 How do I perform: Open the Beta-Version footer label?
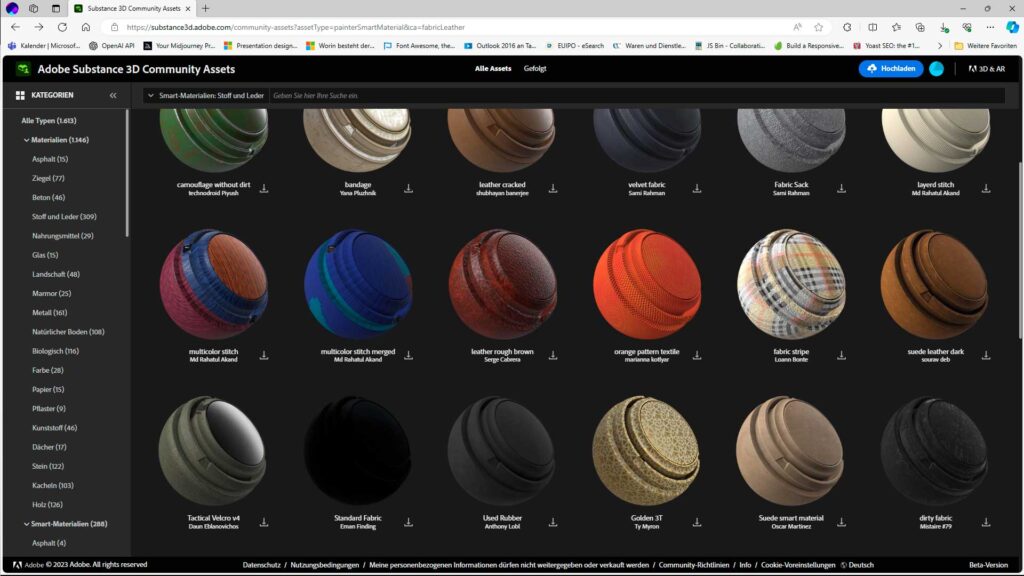point(988,565)
